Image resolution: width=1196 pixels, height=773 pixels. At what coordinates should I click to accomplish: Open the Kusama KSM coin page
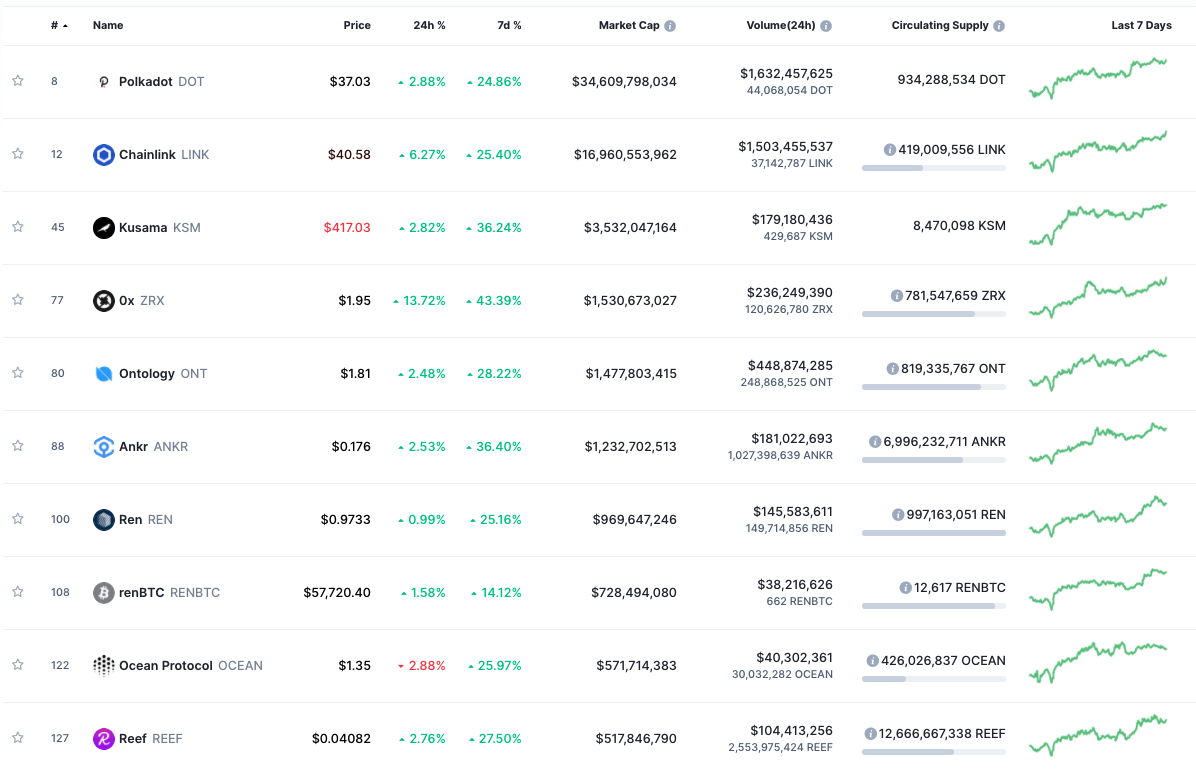point(159,227)
